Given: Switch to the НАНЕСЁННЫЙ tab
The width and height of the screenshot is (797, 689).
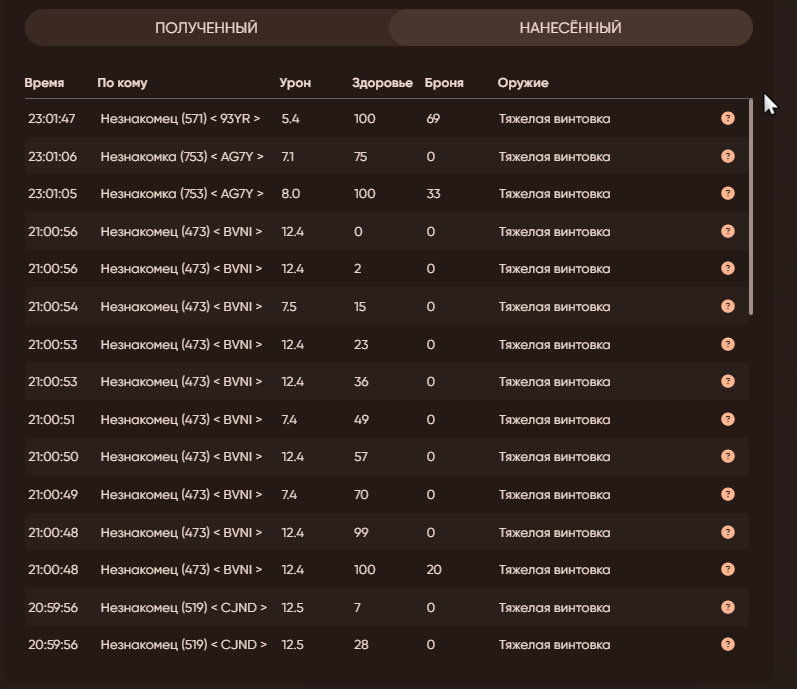Looking at the screenshot, I should click(570, 27).
